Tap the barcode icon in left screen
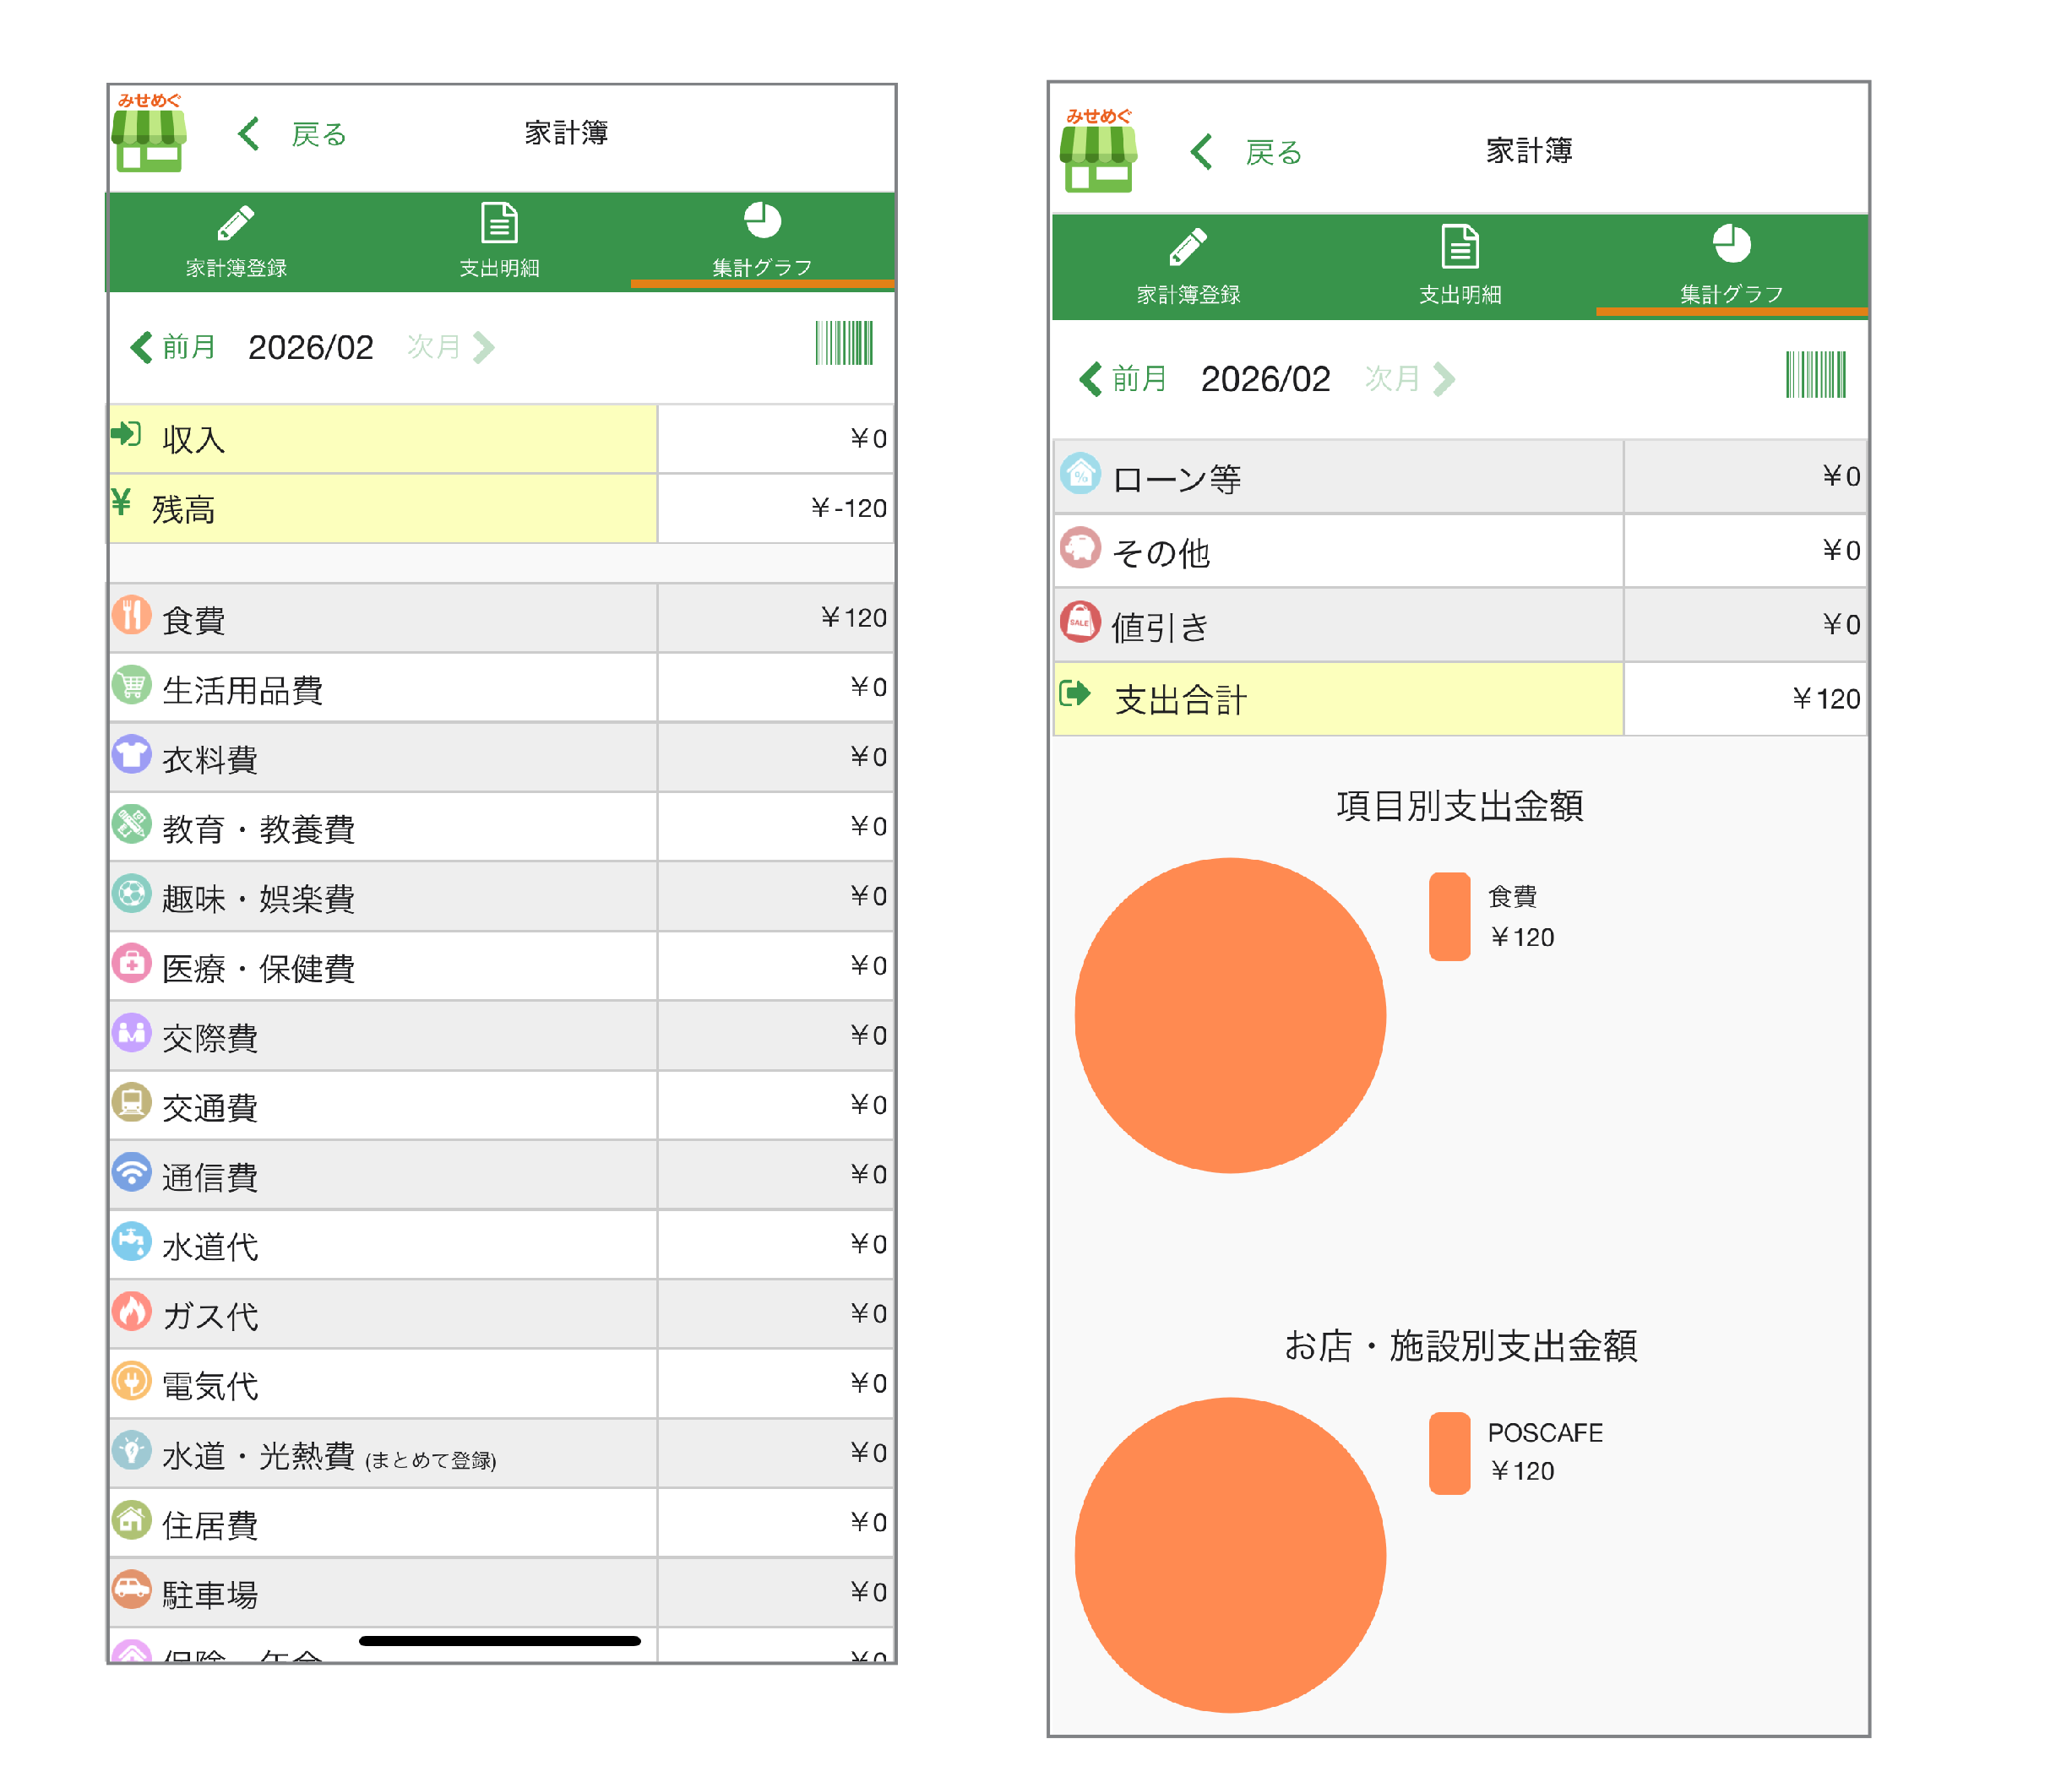The image size is (2072, 1777). (x=844, y=343)
